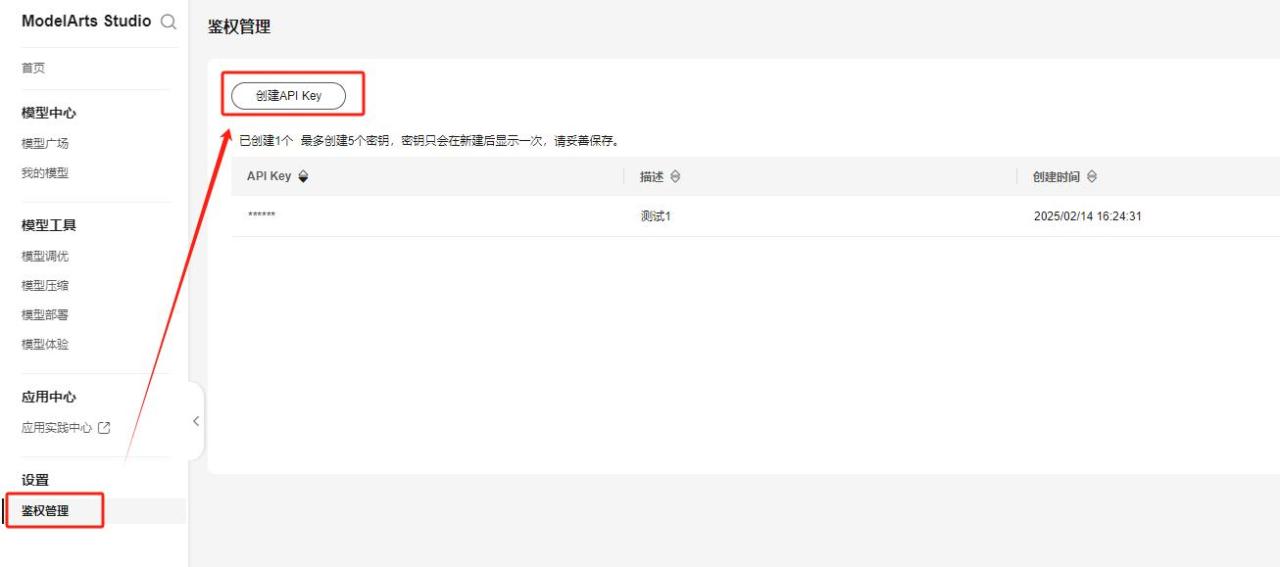Image resolution: width=1280 pixels, height=567 pixels.
Task: Sort by 描述 column icon
Action: (x=675, y=177)
